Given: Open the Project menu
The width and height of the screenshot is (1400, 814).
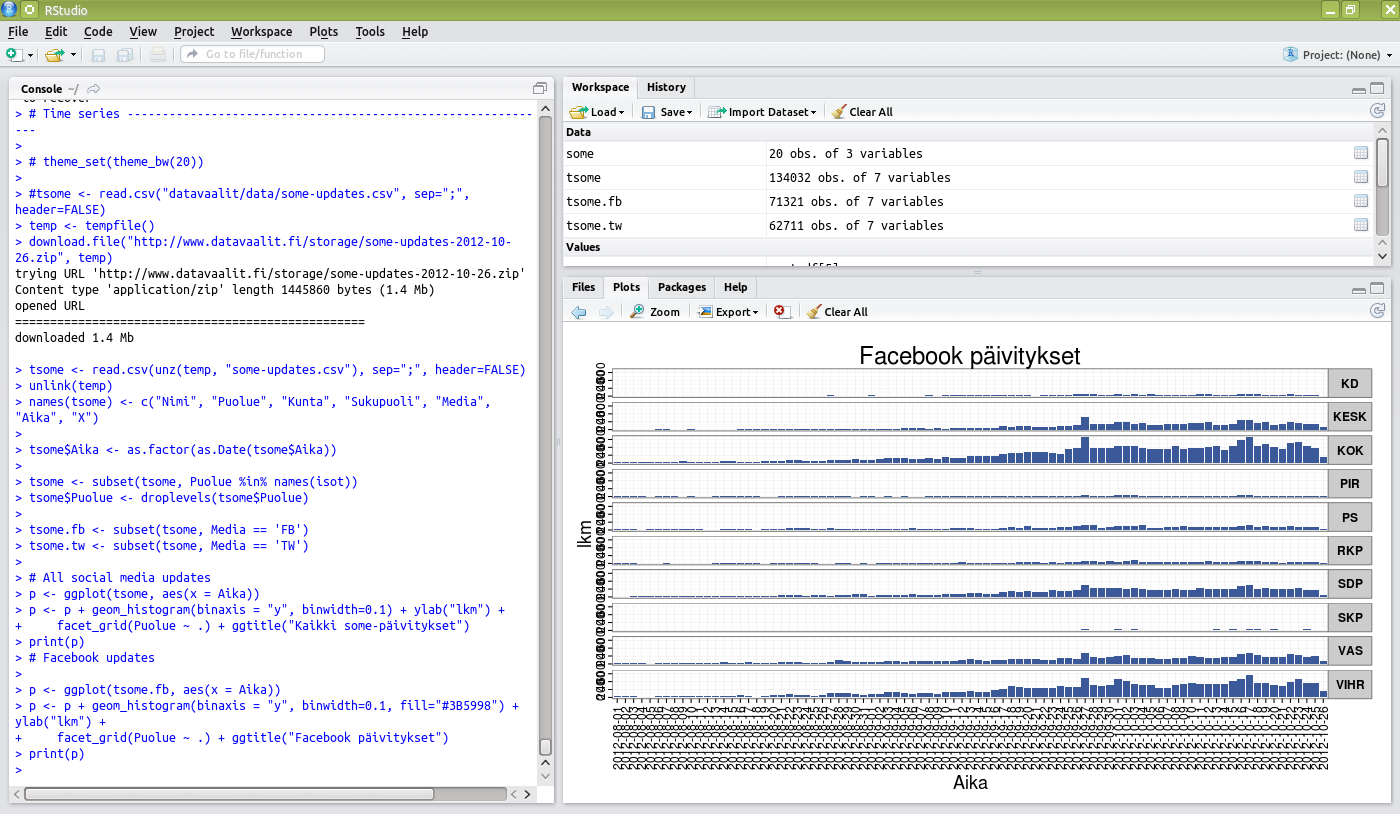Looking at the screenshot, I should click(x=194, y=31).
